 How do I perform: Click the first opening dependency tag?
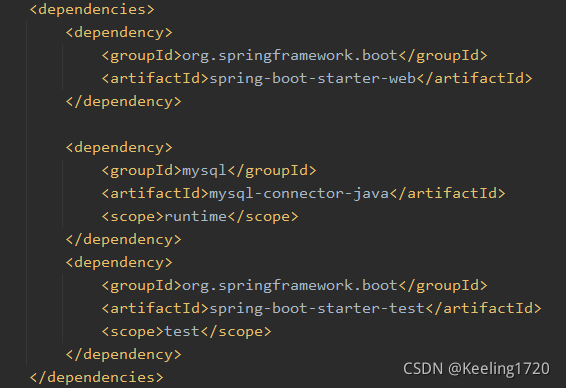pyautogui.click(x=119, y=33)
